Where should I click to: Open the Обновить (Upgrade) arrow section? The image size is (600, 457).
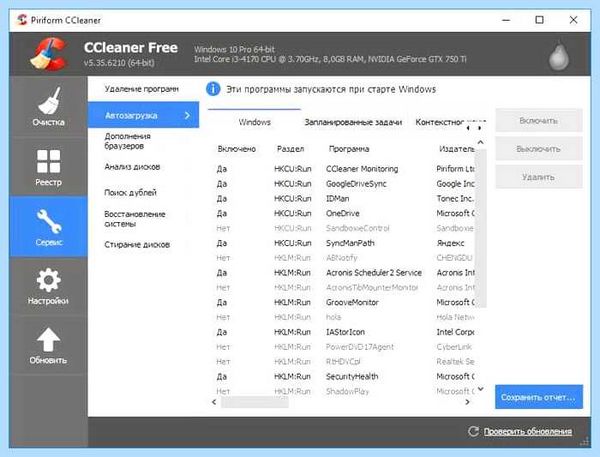tap(48, 345)
